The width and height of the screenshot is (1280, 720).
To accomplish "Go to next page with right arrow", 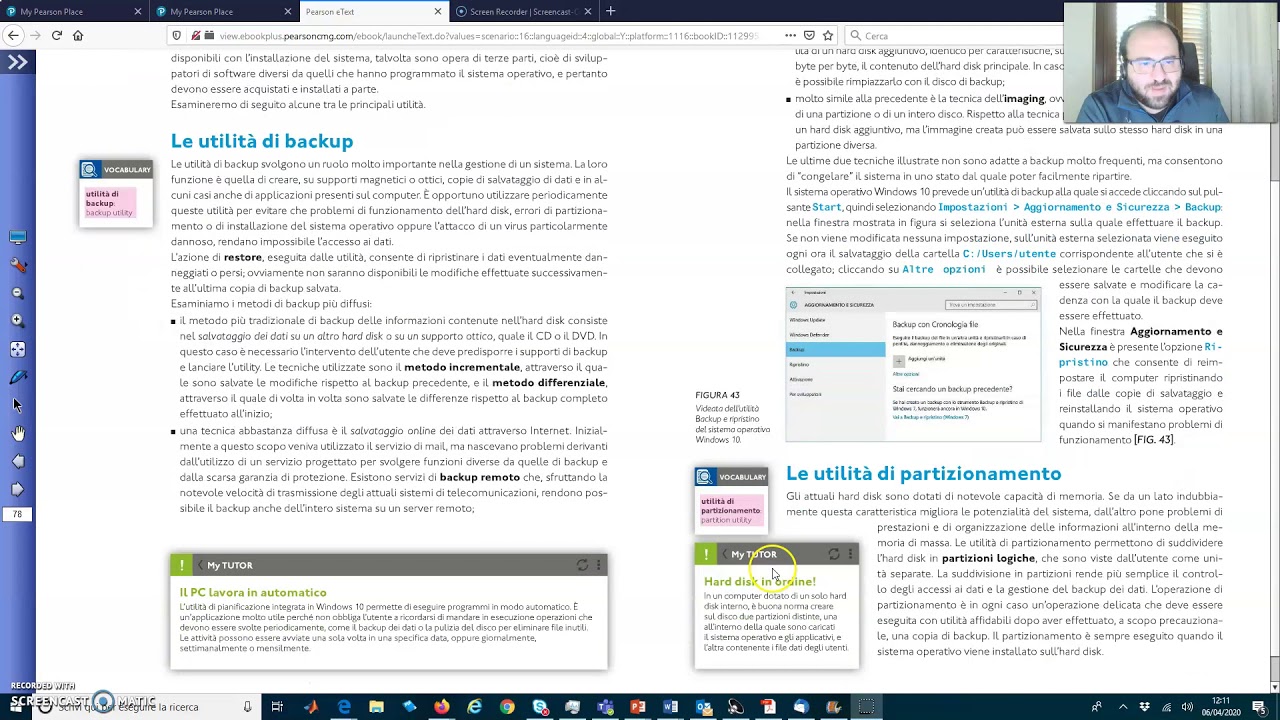I will point(17,489).
